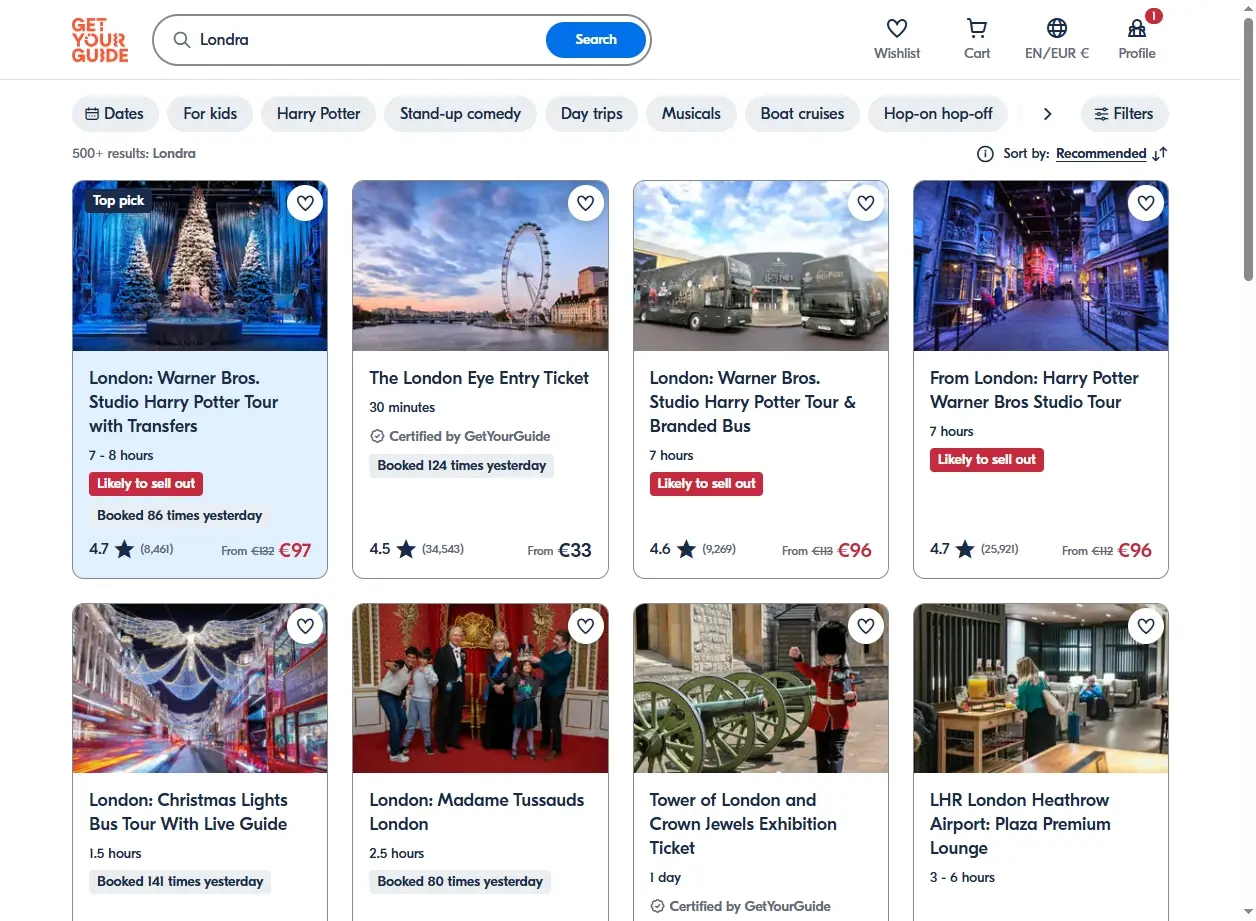Click the Booked 124 times yesterday label
The image size is (1256, 921).
click(462, 466)
